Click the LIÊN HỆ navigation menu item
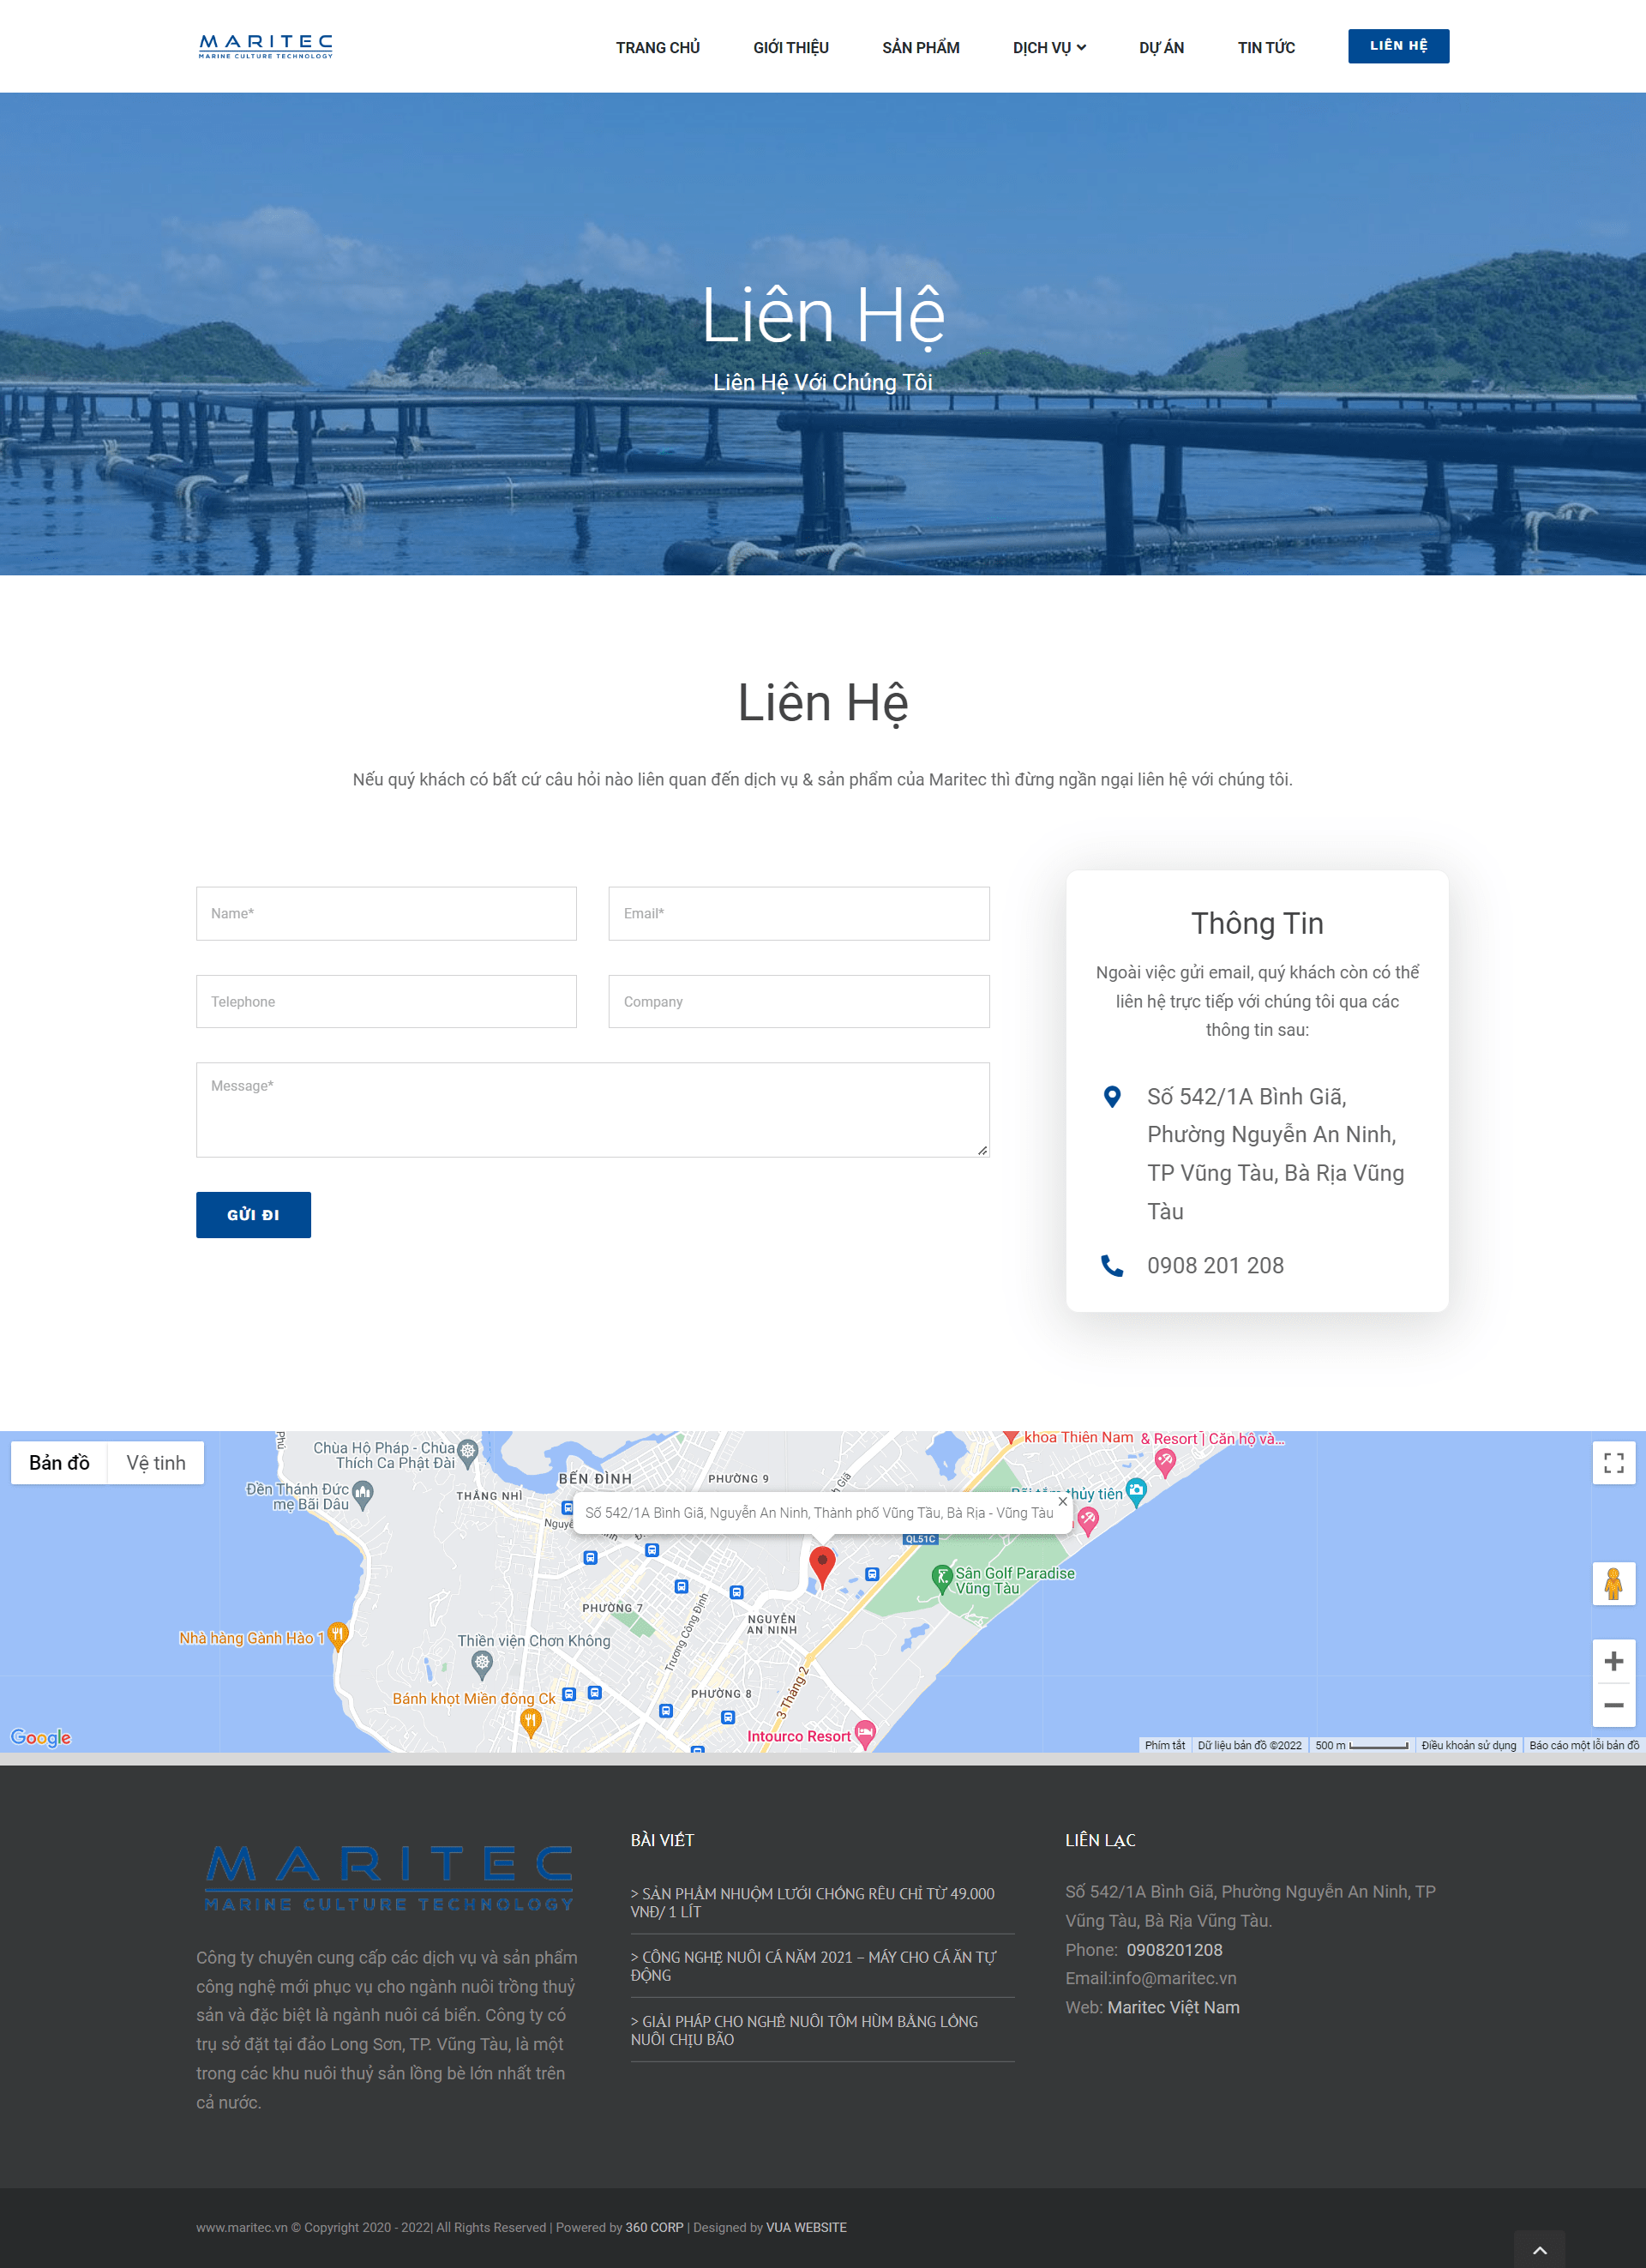Screen dimensions: 1646x2268 pos(1400,44)
